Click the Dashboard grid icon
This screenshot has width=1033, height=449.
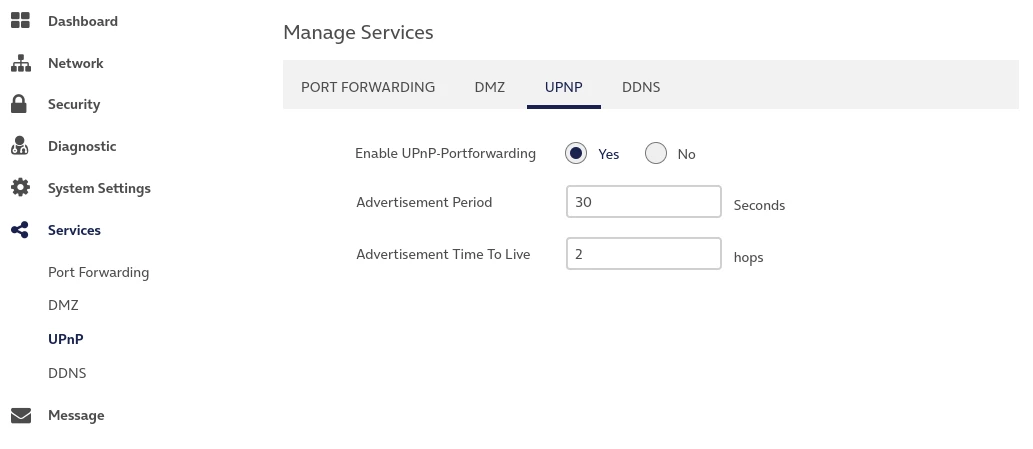20,21
